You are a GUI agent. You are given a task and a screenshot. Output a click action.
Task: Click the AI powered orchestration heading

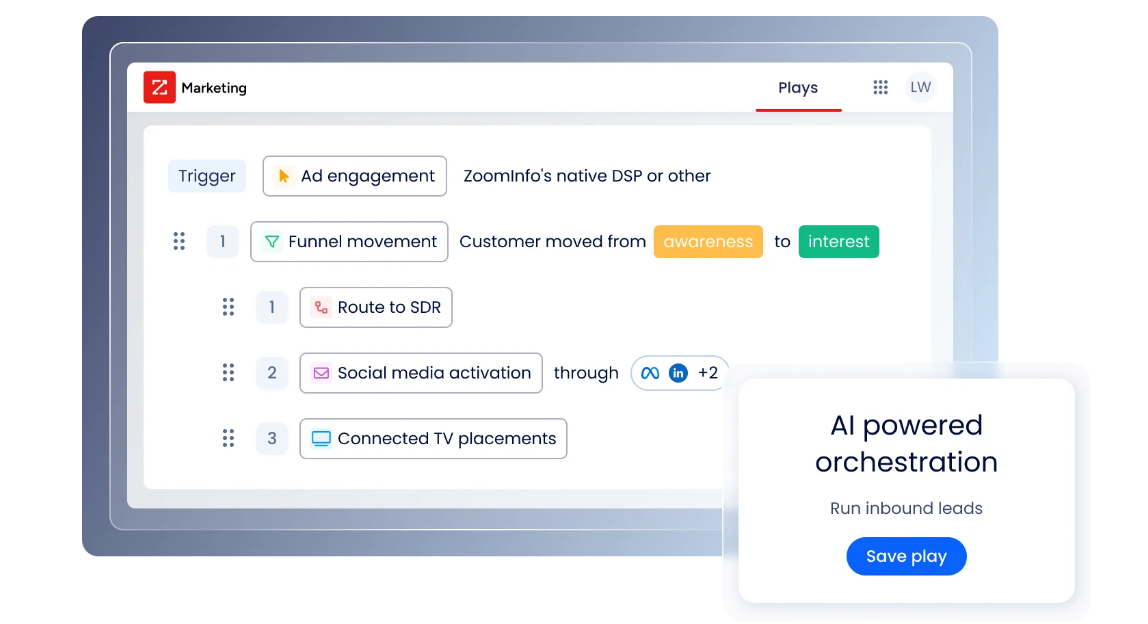906,443
